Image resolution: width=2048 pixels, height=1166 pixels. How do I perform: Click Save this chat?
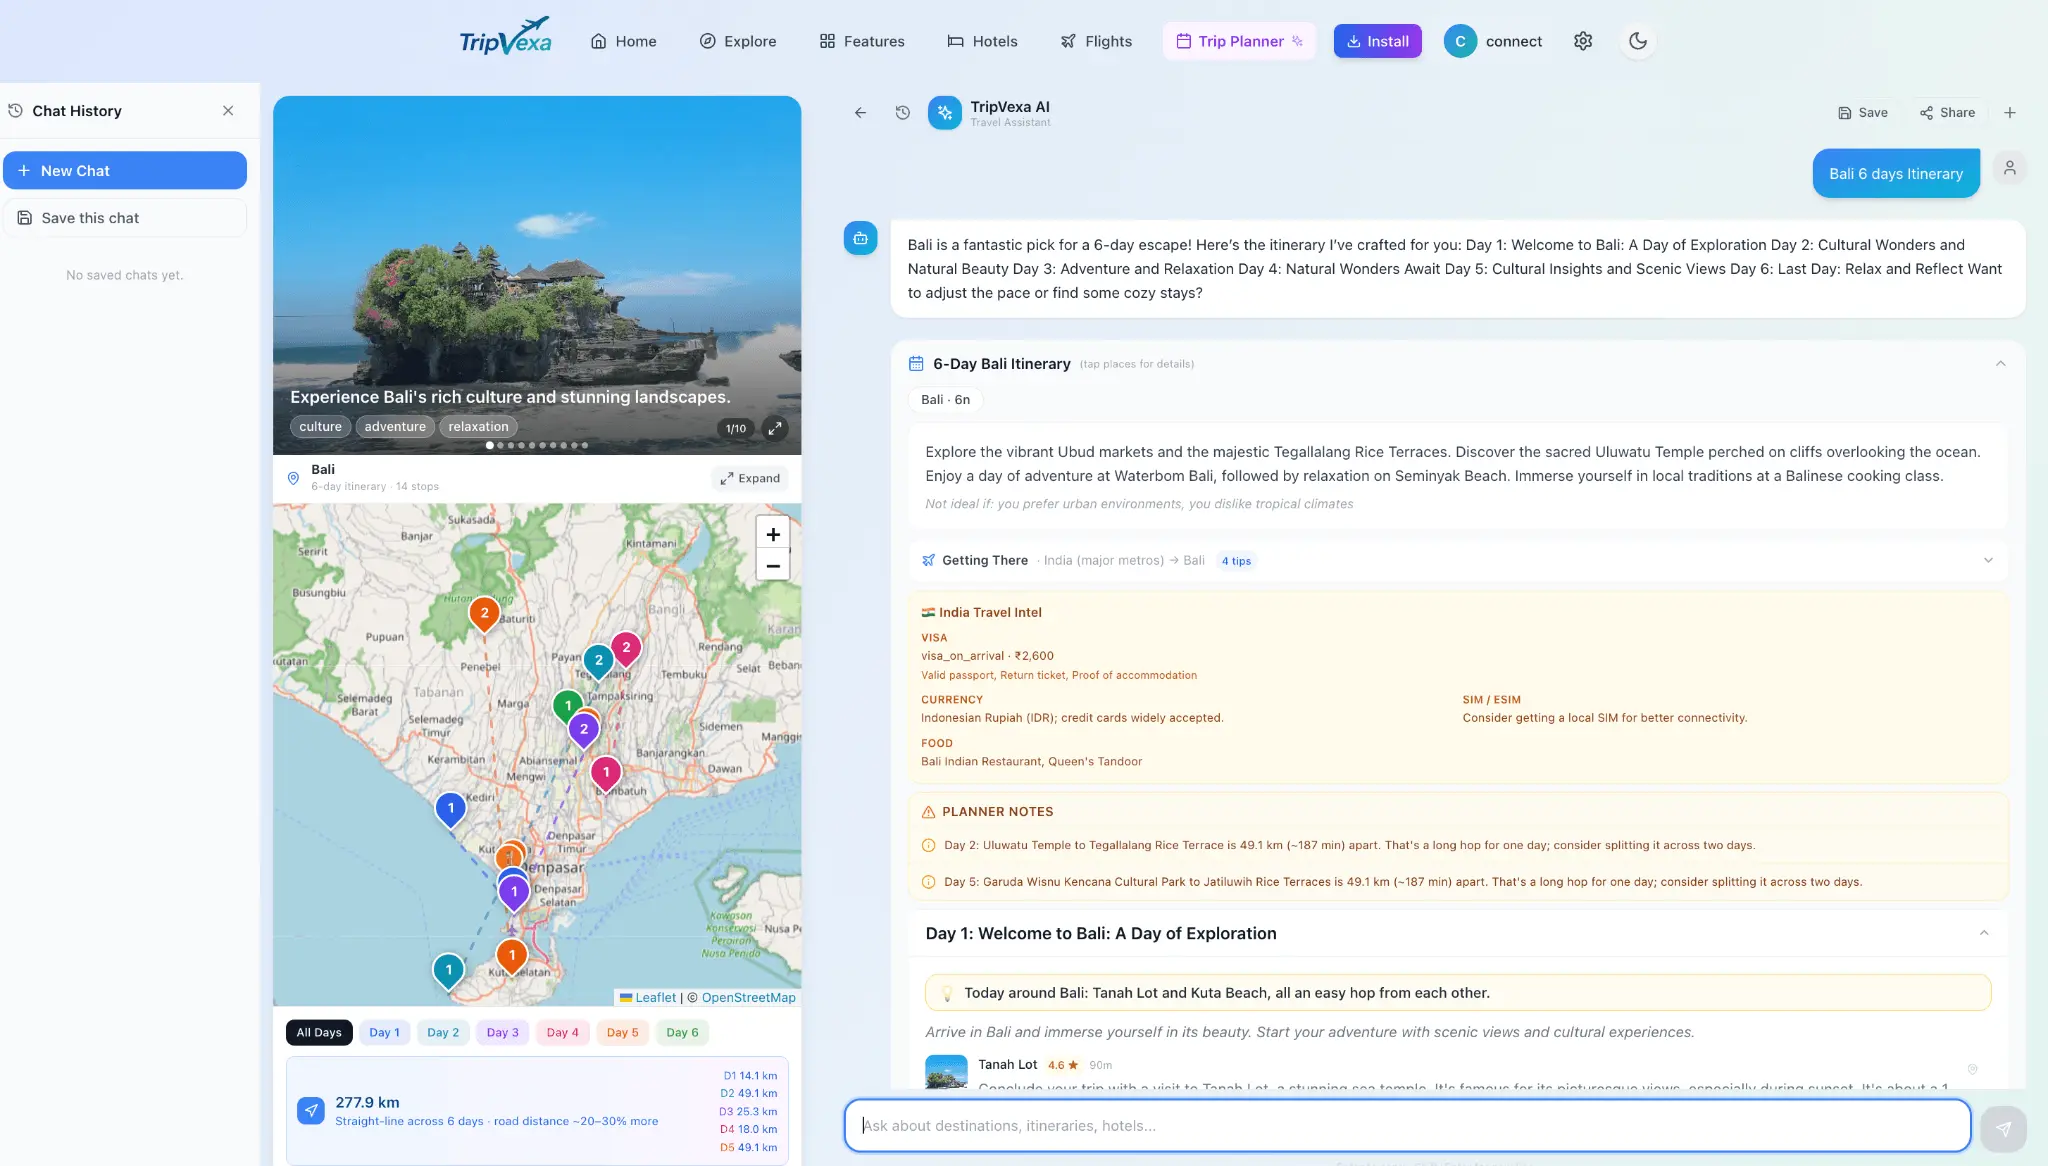[x=125, y=218]
